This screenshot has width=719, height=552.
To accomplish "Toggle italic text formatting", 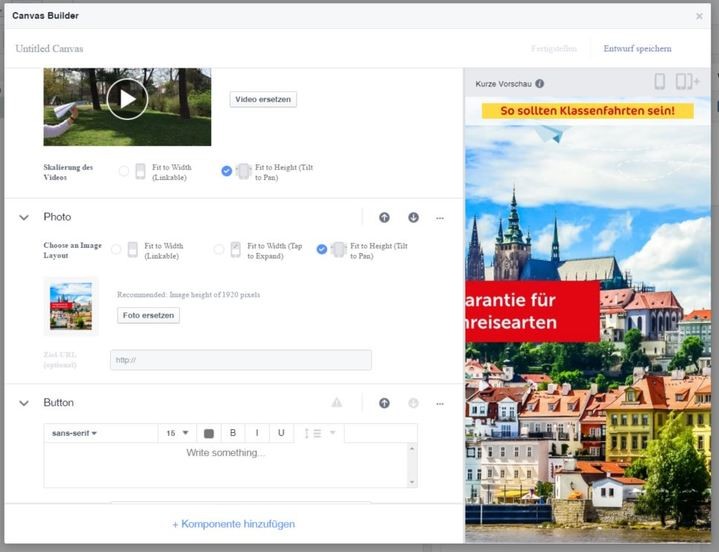I will (x=257, y=433).
